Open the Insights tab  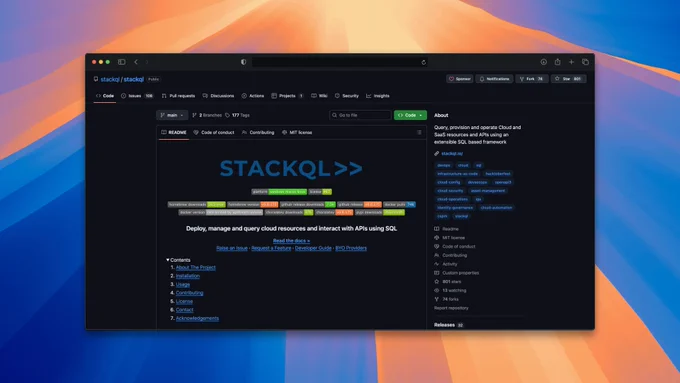(377, 96)
